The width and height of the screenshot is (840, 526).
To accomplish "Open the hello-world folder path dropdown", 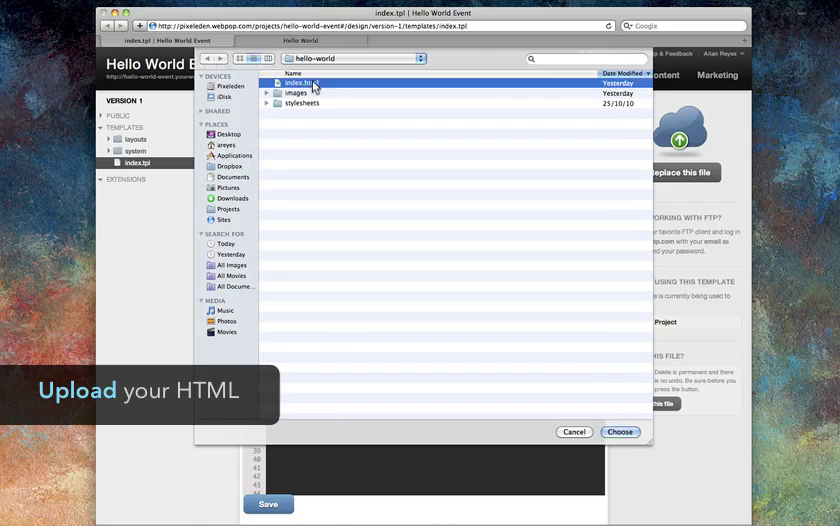I will pos(354,58).
